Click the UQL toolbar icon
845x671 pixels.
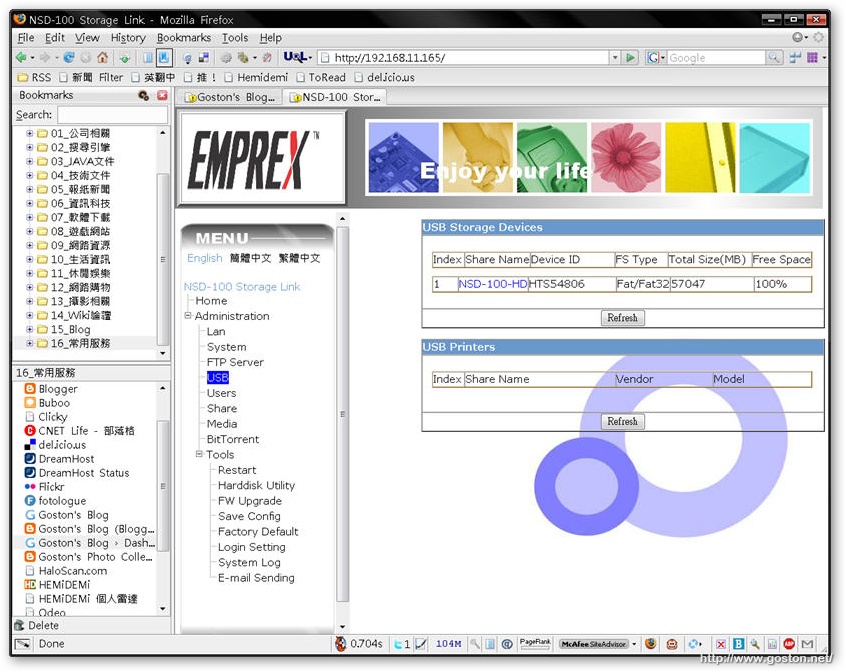[295, 57]
